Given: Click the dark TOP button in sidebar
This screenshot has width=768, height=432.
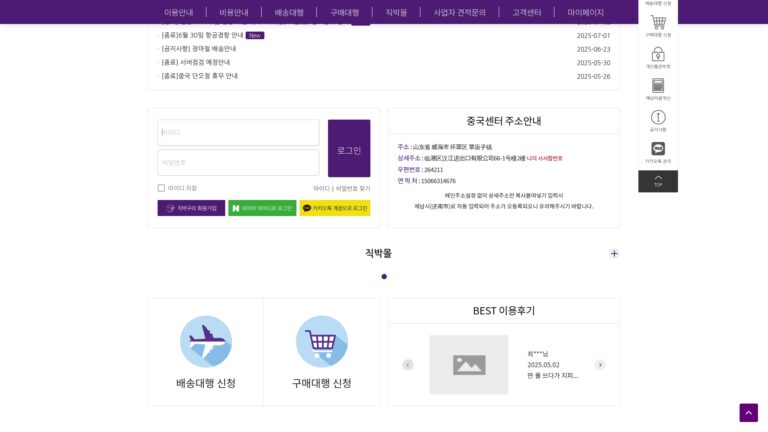Looking at the screenshot, I should point(658,181).
